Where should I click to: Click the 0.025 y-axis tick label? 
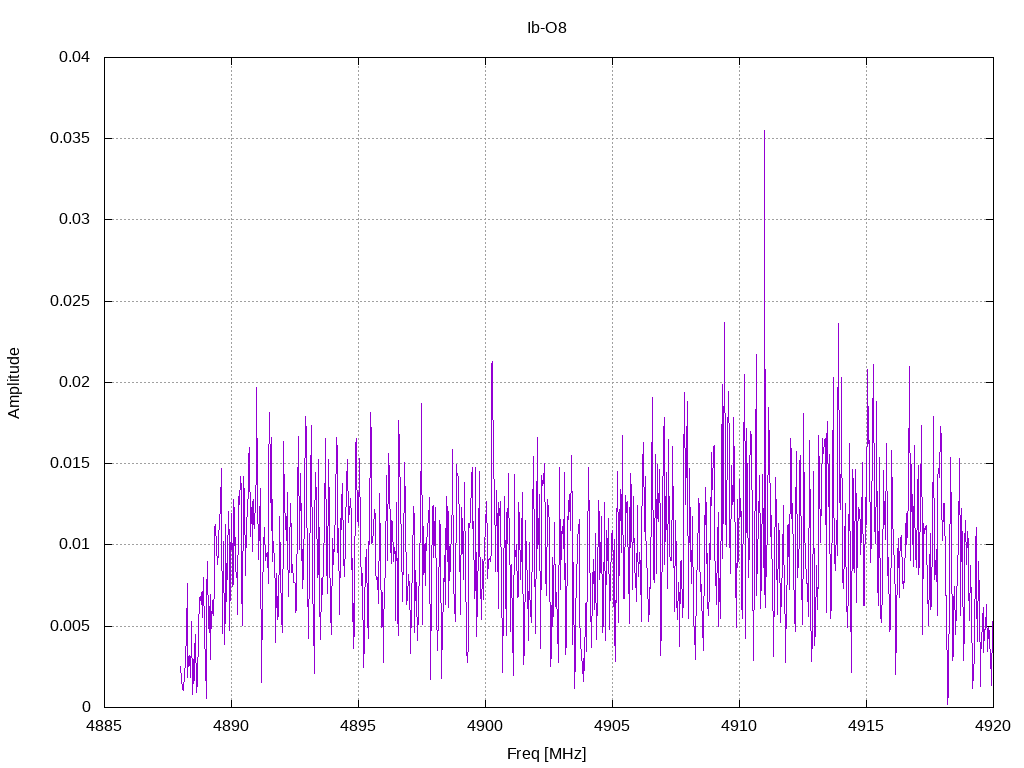coord(70,301)
